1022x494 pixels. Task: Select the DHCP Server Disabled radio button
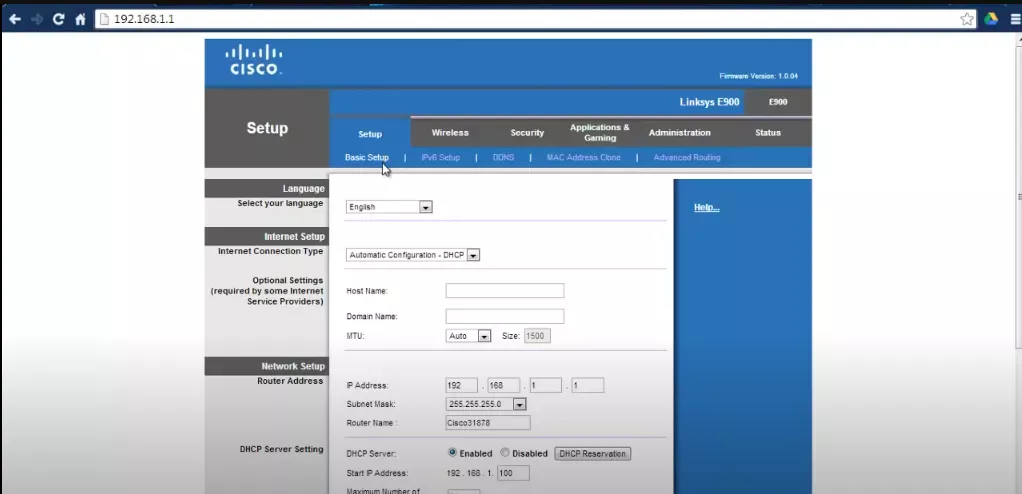(504, 452)
